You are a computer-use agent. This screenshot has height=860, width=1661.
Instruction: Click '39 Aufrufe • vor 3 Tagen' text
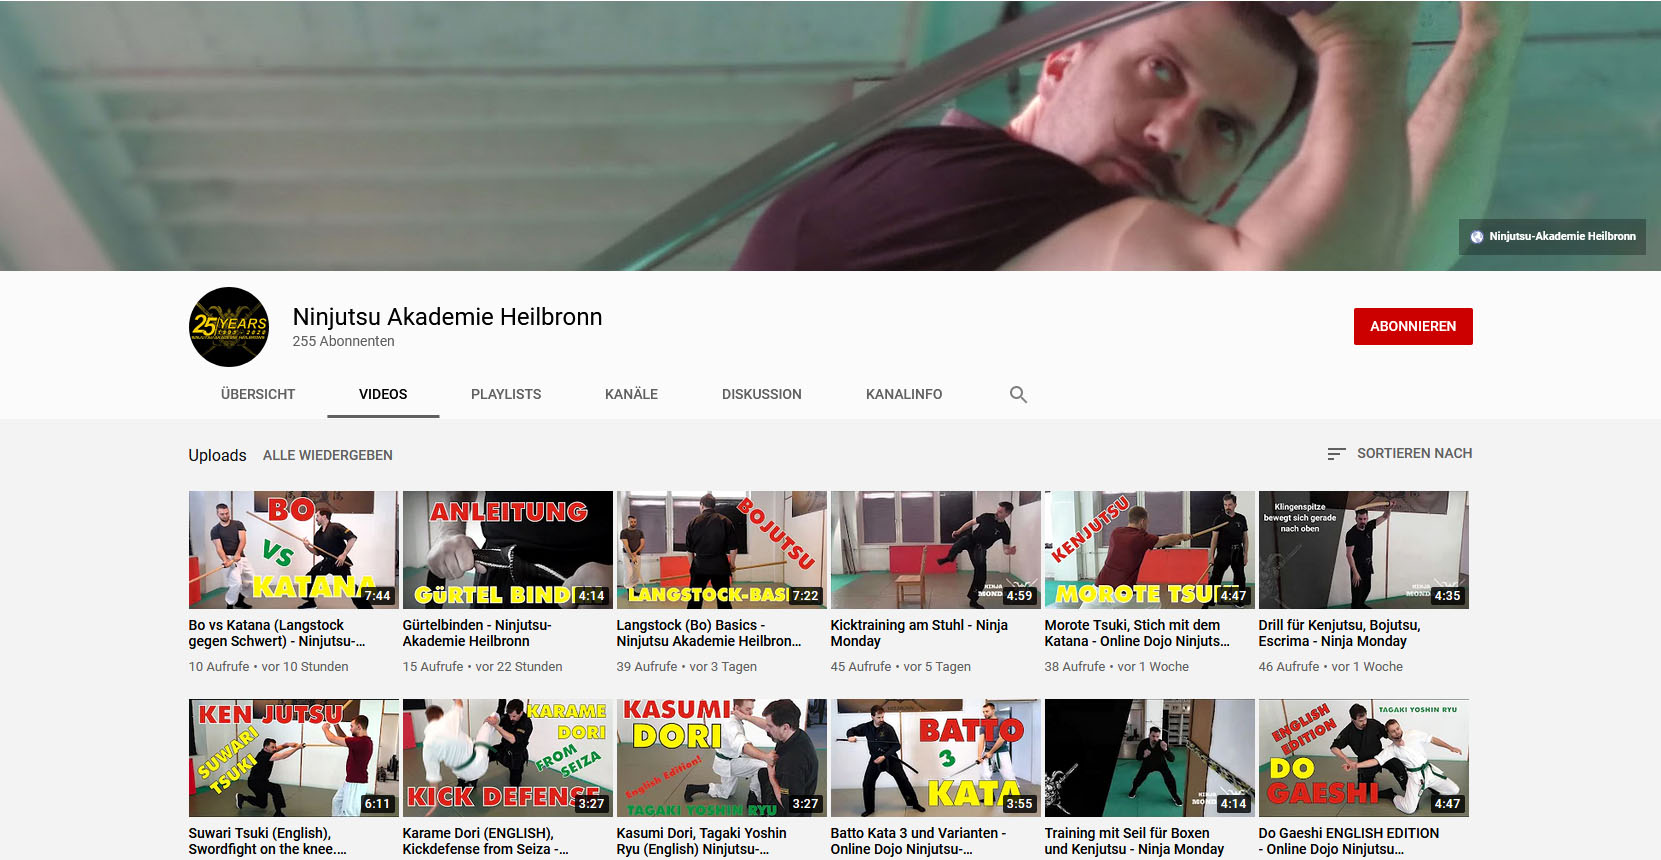pyautogui.click(x=687, y=667)
